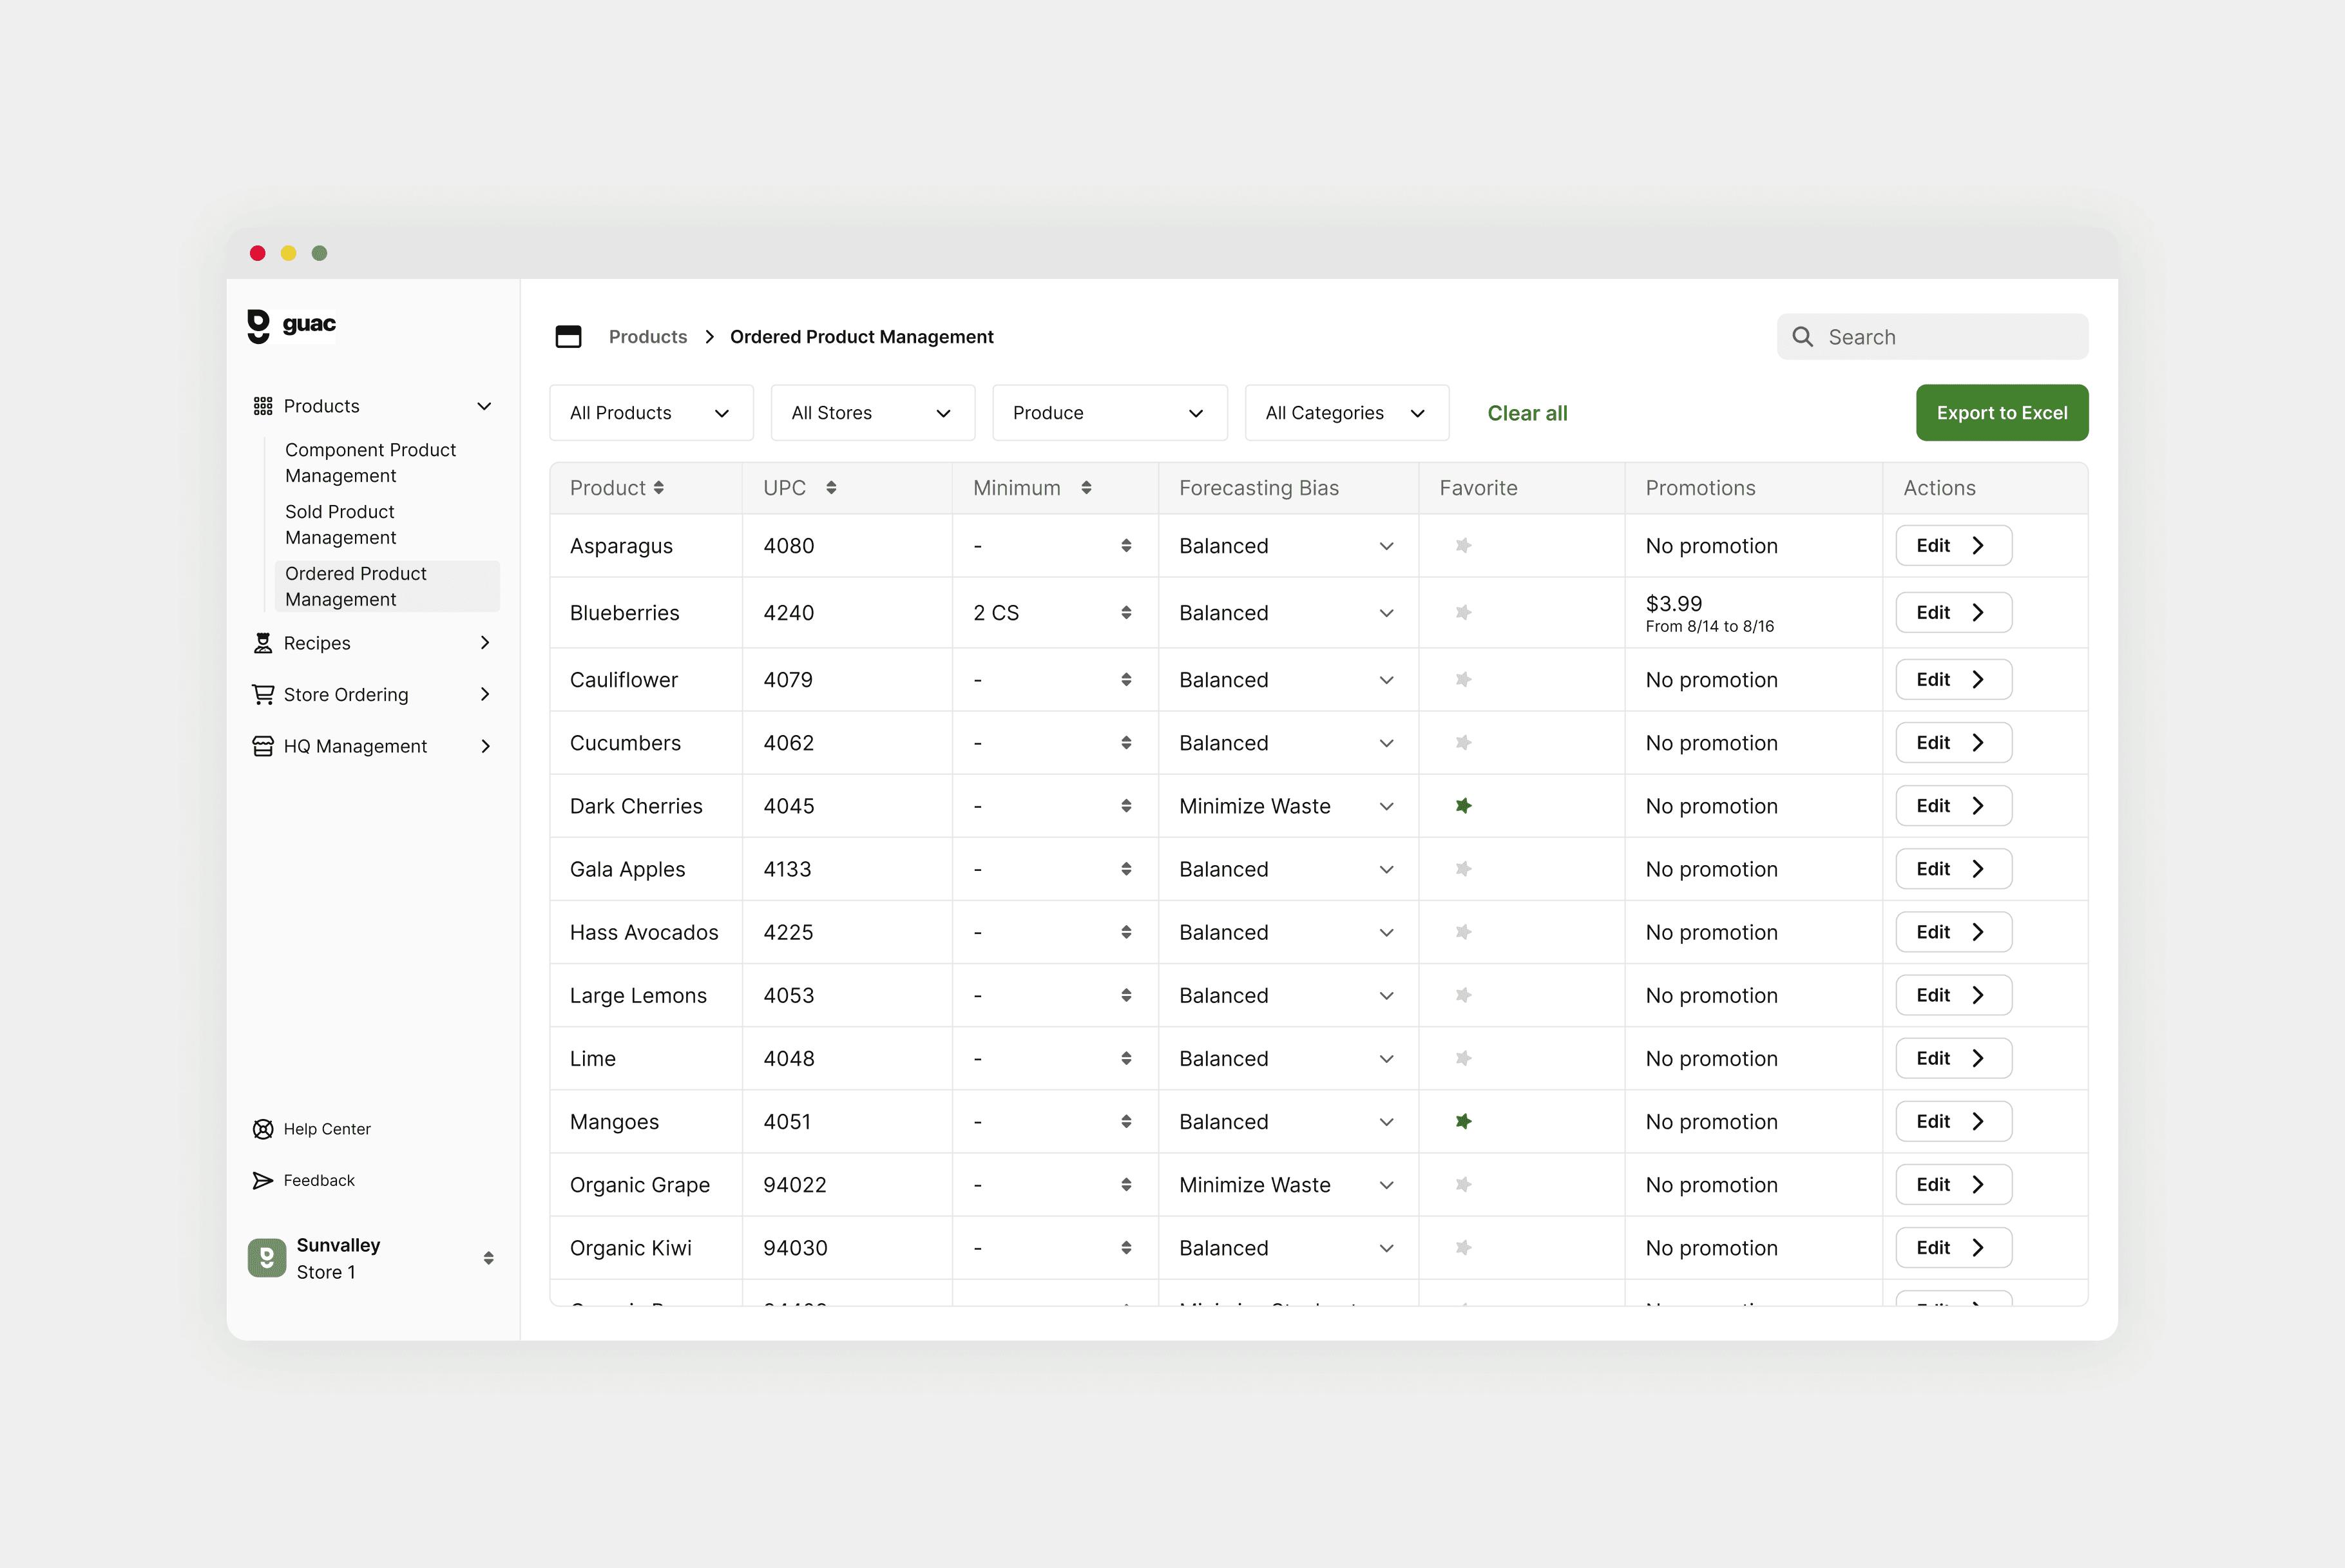Click the Store Ordering cart icon
Viewport: 2345px width, 1568px height.
(263, 694)
